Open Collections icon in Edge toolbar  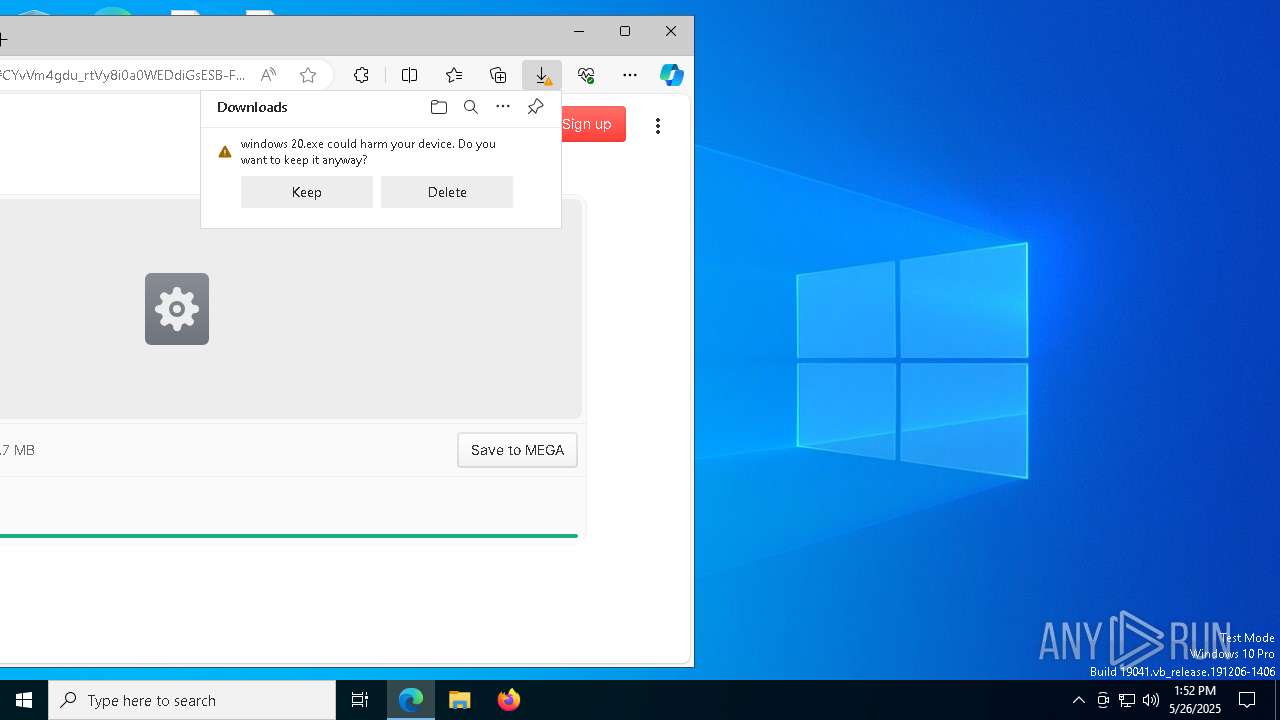click(498, 75)
